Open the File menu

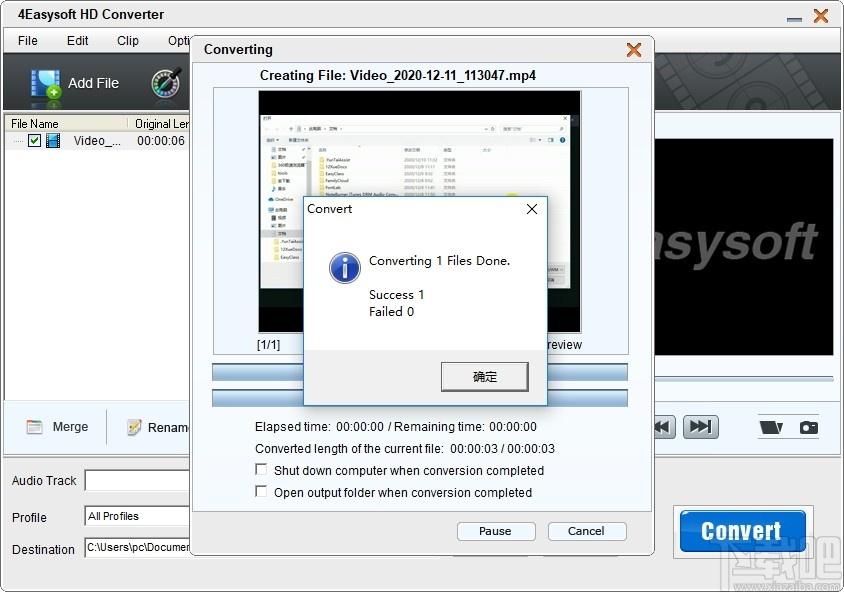[x=27, y=41]
